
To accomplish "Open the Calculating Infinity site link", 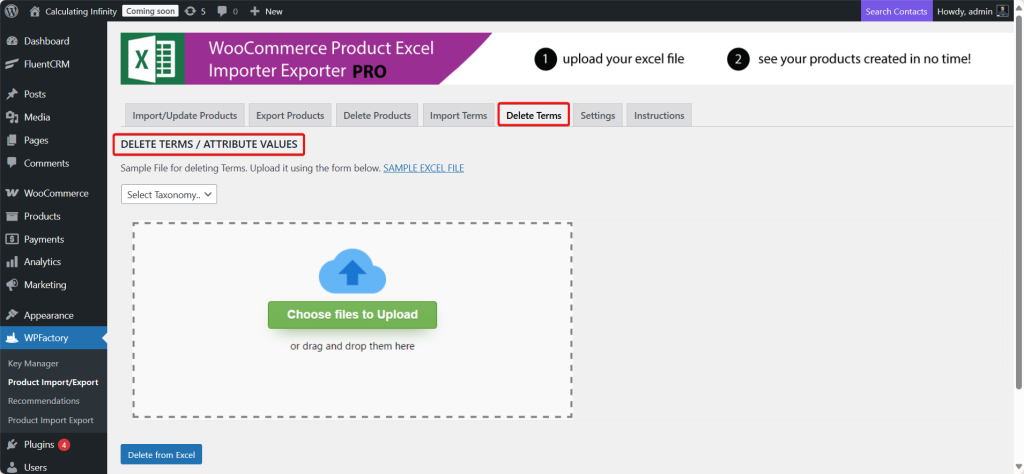I will coord(81,11).
